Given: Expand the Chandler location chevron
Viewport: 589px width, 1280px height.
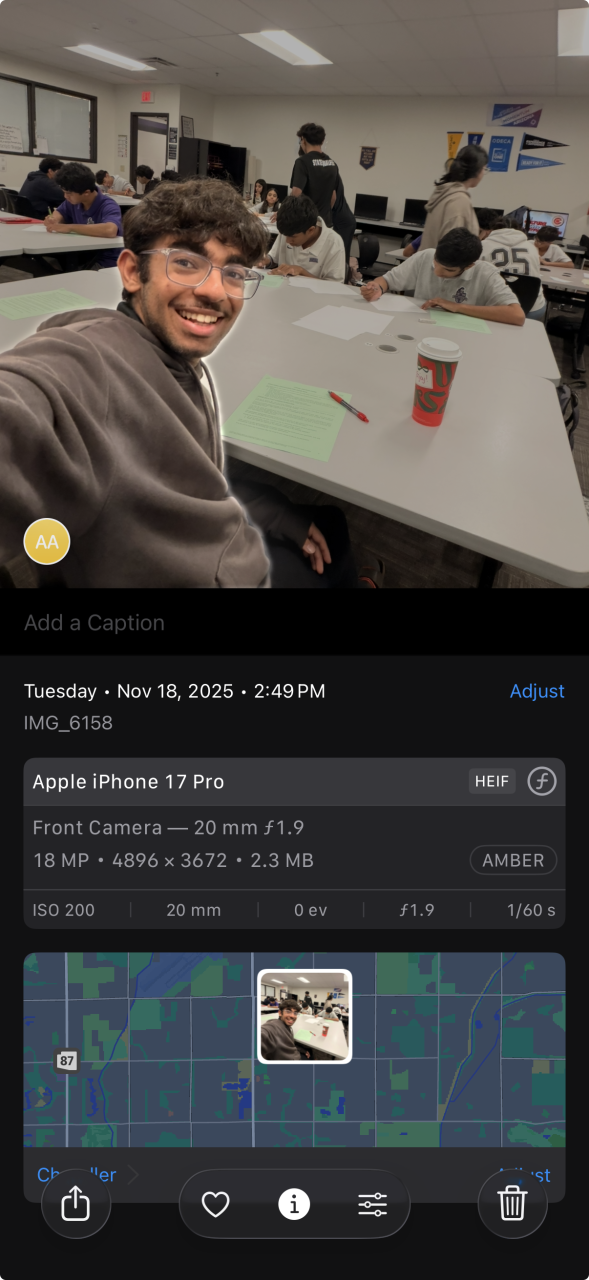Looking at the screenshot, I should point(132,1175).
